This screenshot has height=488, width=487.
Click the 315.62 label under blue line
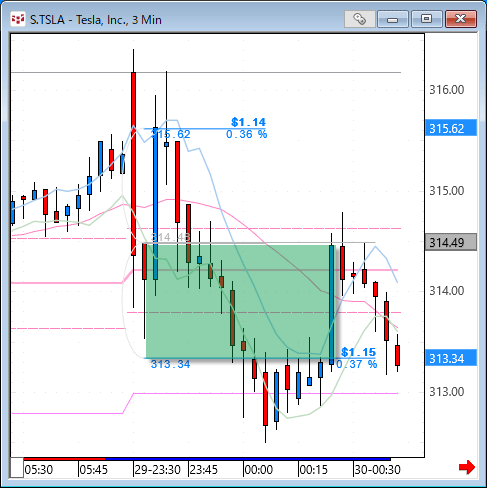click(x=170, y=134)
